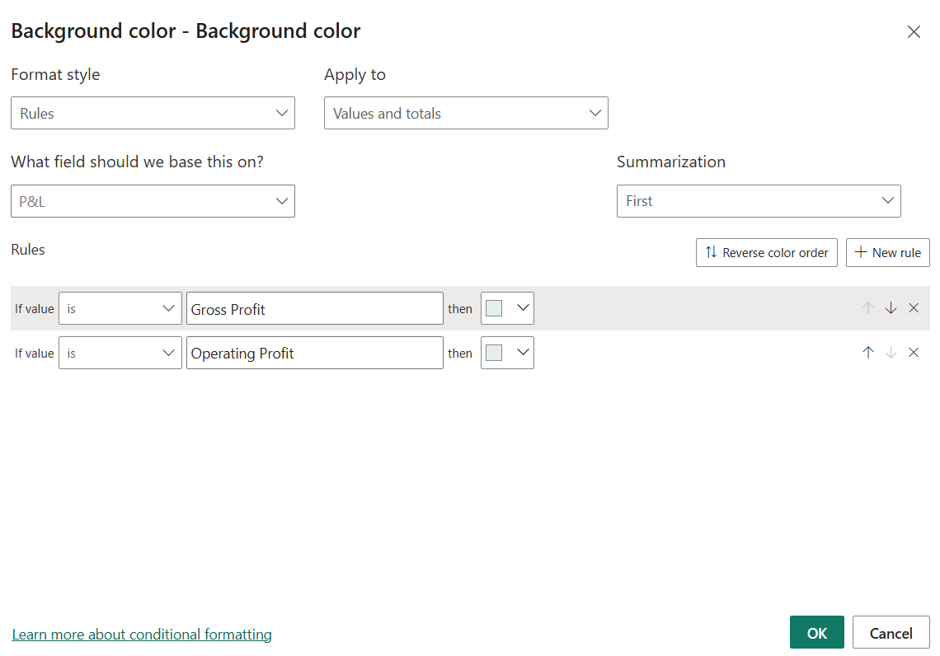Open the 'is' operator dropdown for Gross Profit rule
The width and height of the screenshot is (940, 656).
click(120, 308)
